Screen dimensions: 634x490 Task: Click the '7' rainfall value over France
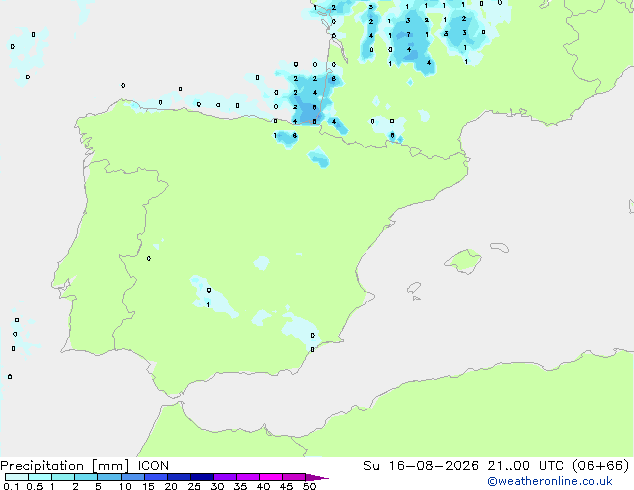(x=409, y=35)
